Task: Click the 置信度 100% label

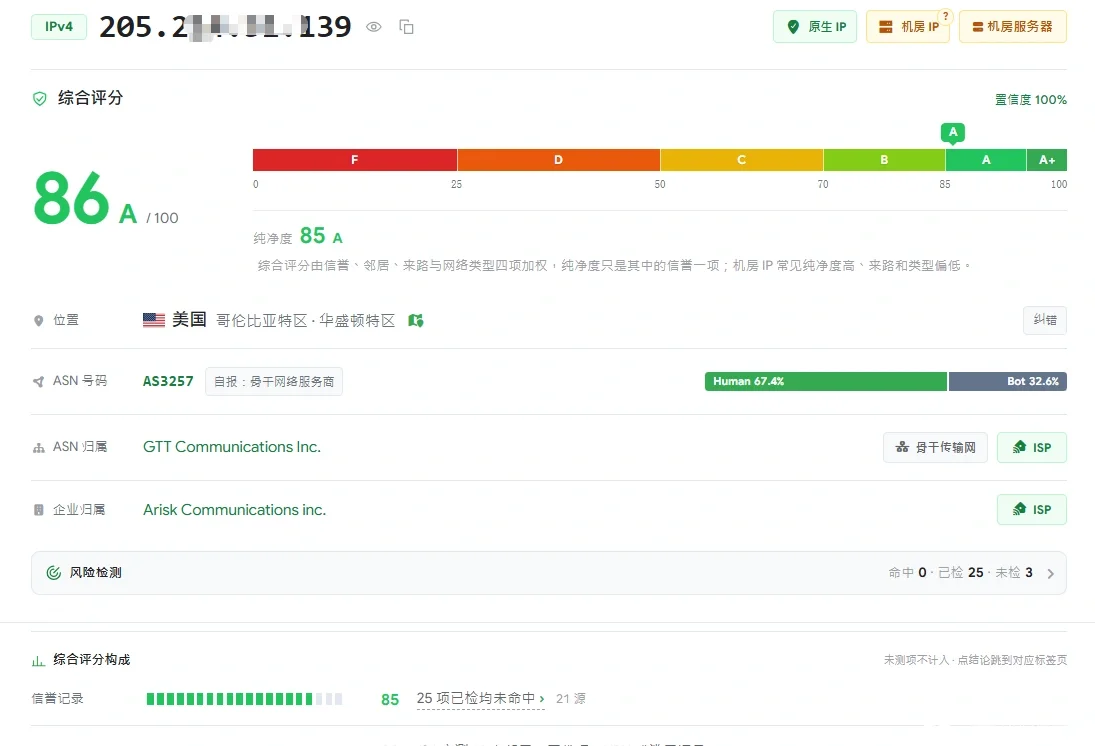Action: coord(1031,100)
